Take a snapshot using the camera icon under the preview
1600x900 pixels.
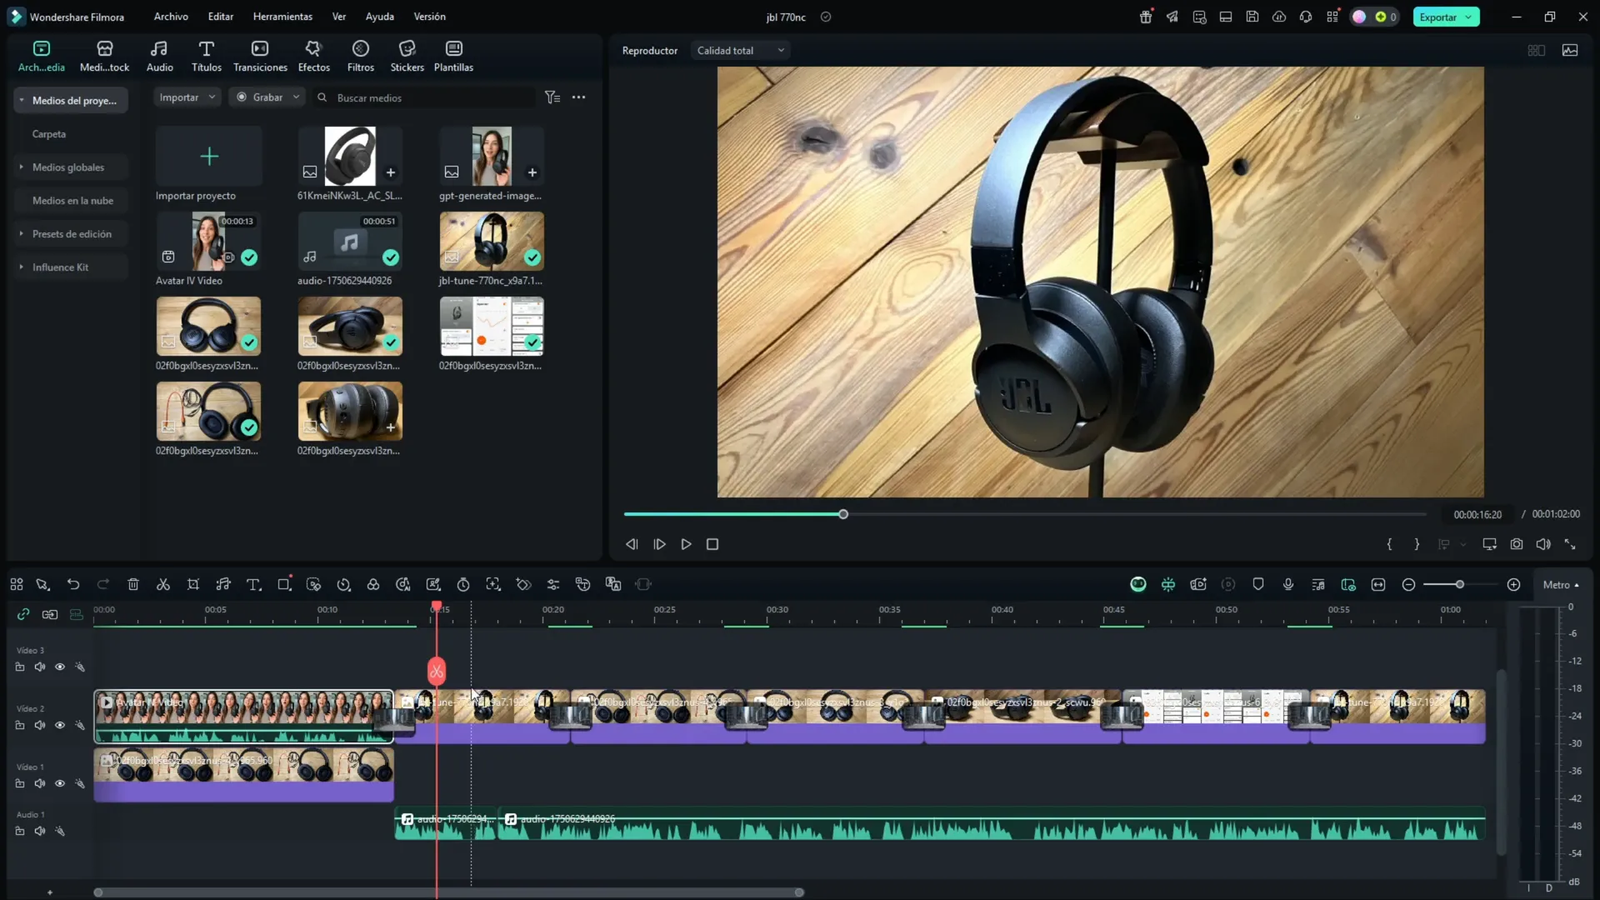tap(1516, 543)
